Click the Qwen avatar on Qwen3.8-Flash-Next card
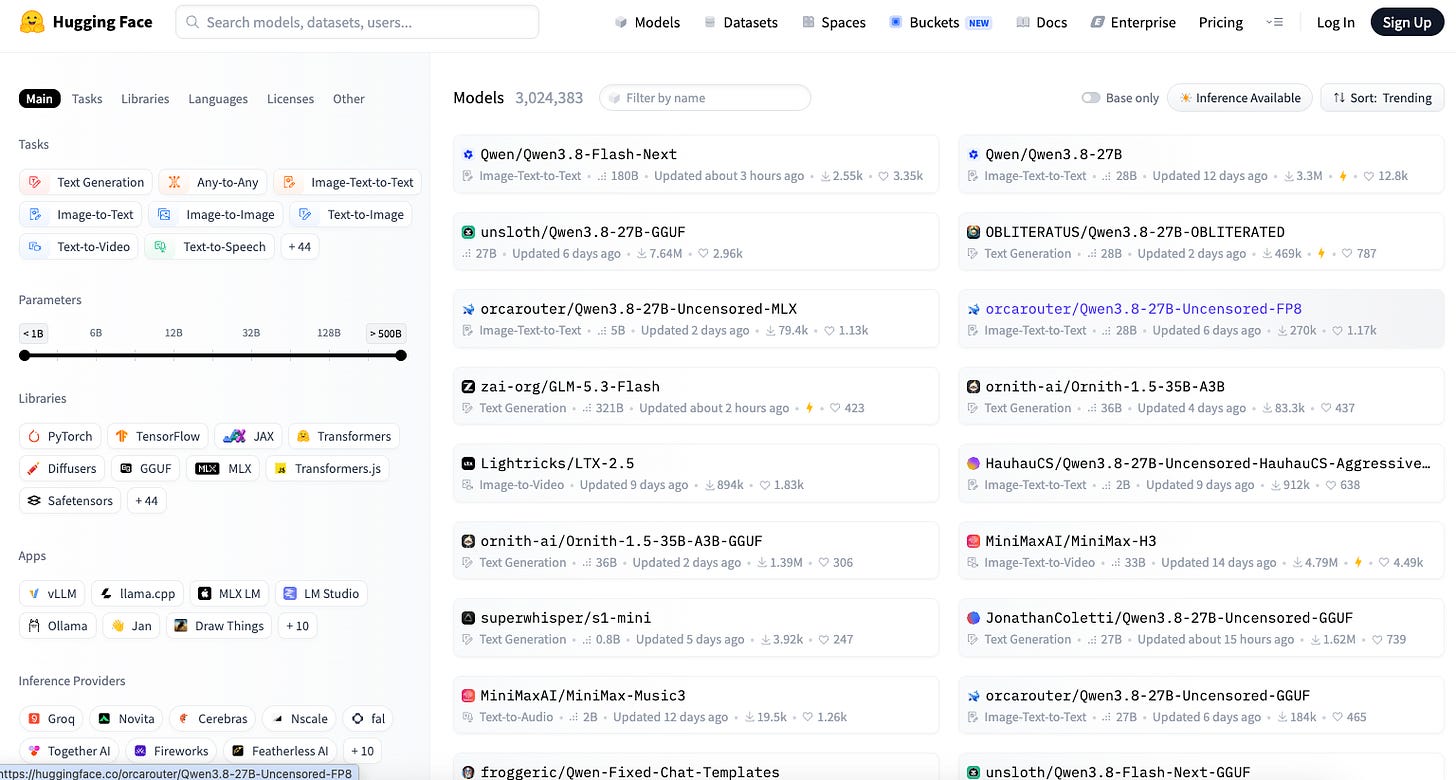This screenshot has width=1456, height=780. (x=468, y=154)
